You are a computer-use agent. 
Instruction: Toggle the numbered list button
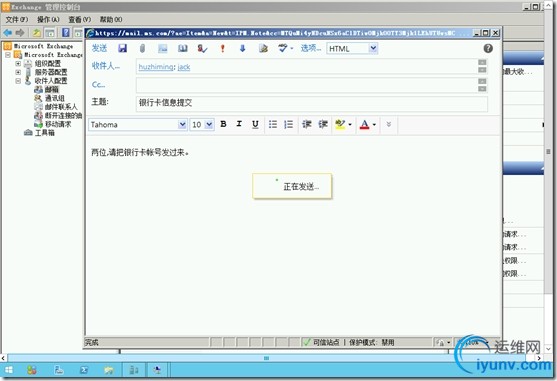(x=288, y=124)
